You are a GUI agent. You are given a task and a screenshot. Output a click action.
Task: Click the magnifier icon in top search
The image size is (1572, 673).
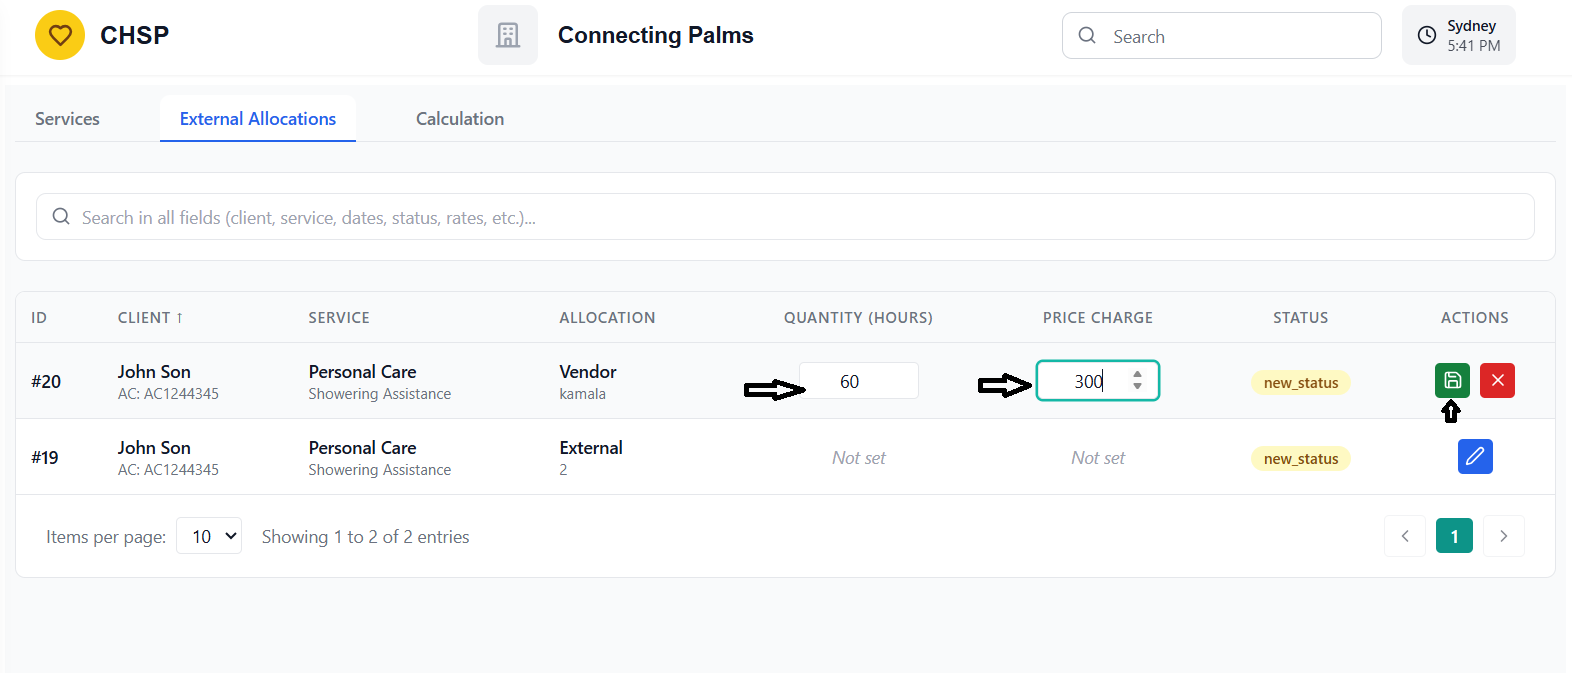coord(1087,36)
